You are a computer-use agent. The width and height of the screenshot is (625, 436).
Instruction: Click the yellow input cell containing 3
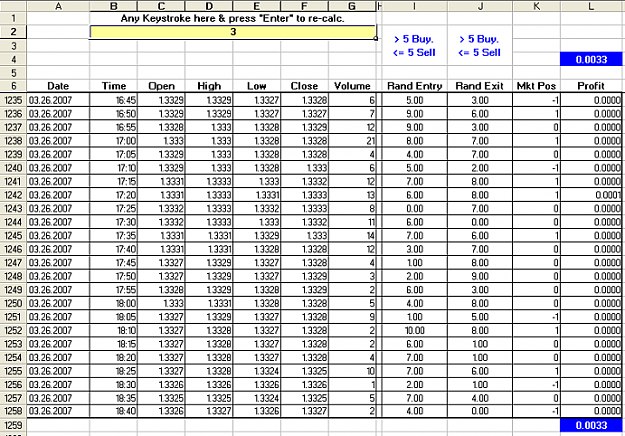(233, 31)
